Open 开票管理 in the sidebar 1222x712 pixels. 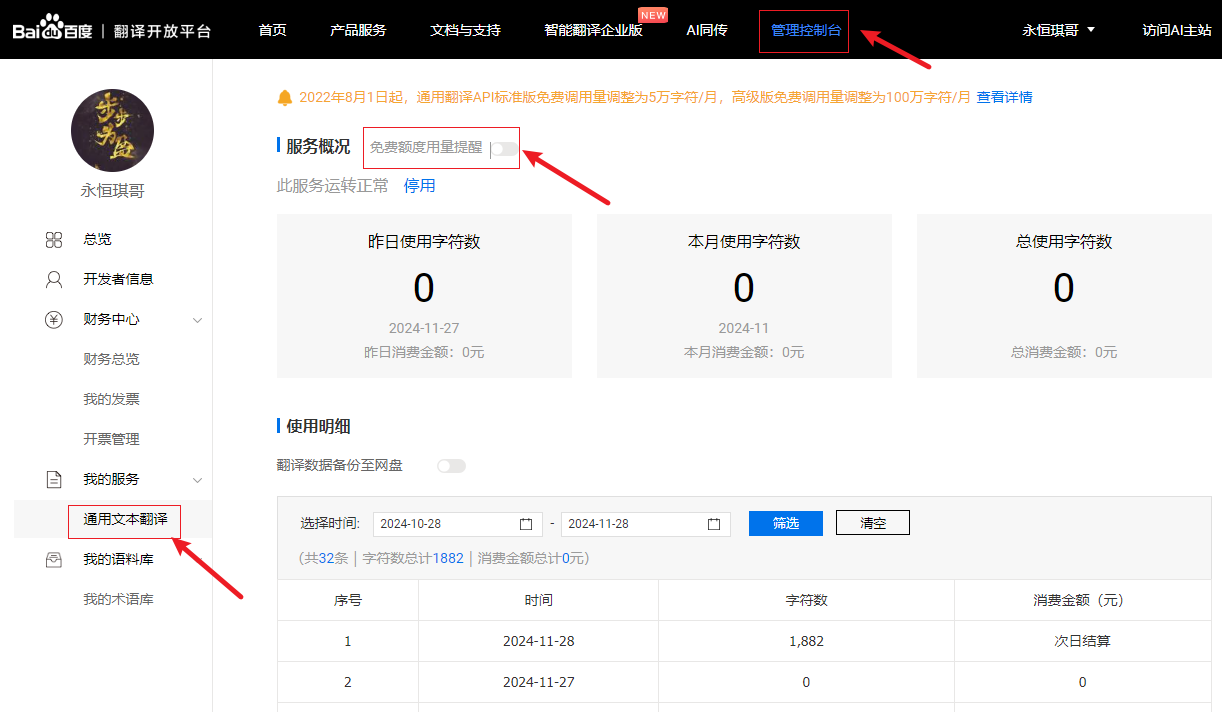coord(111,439)
